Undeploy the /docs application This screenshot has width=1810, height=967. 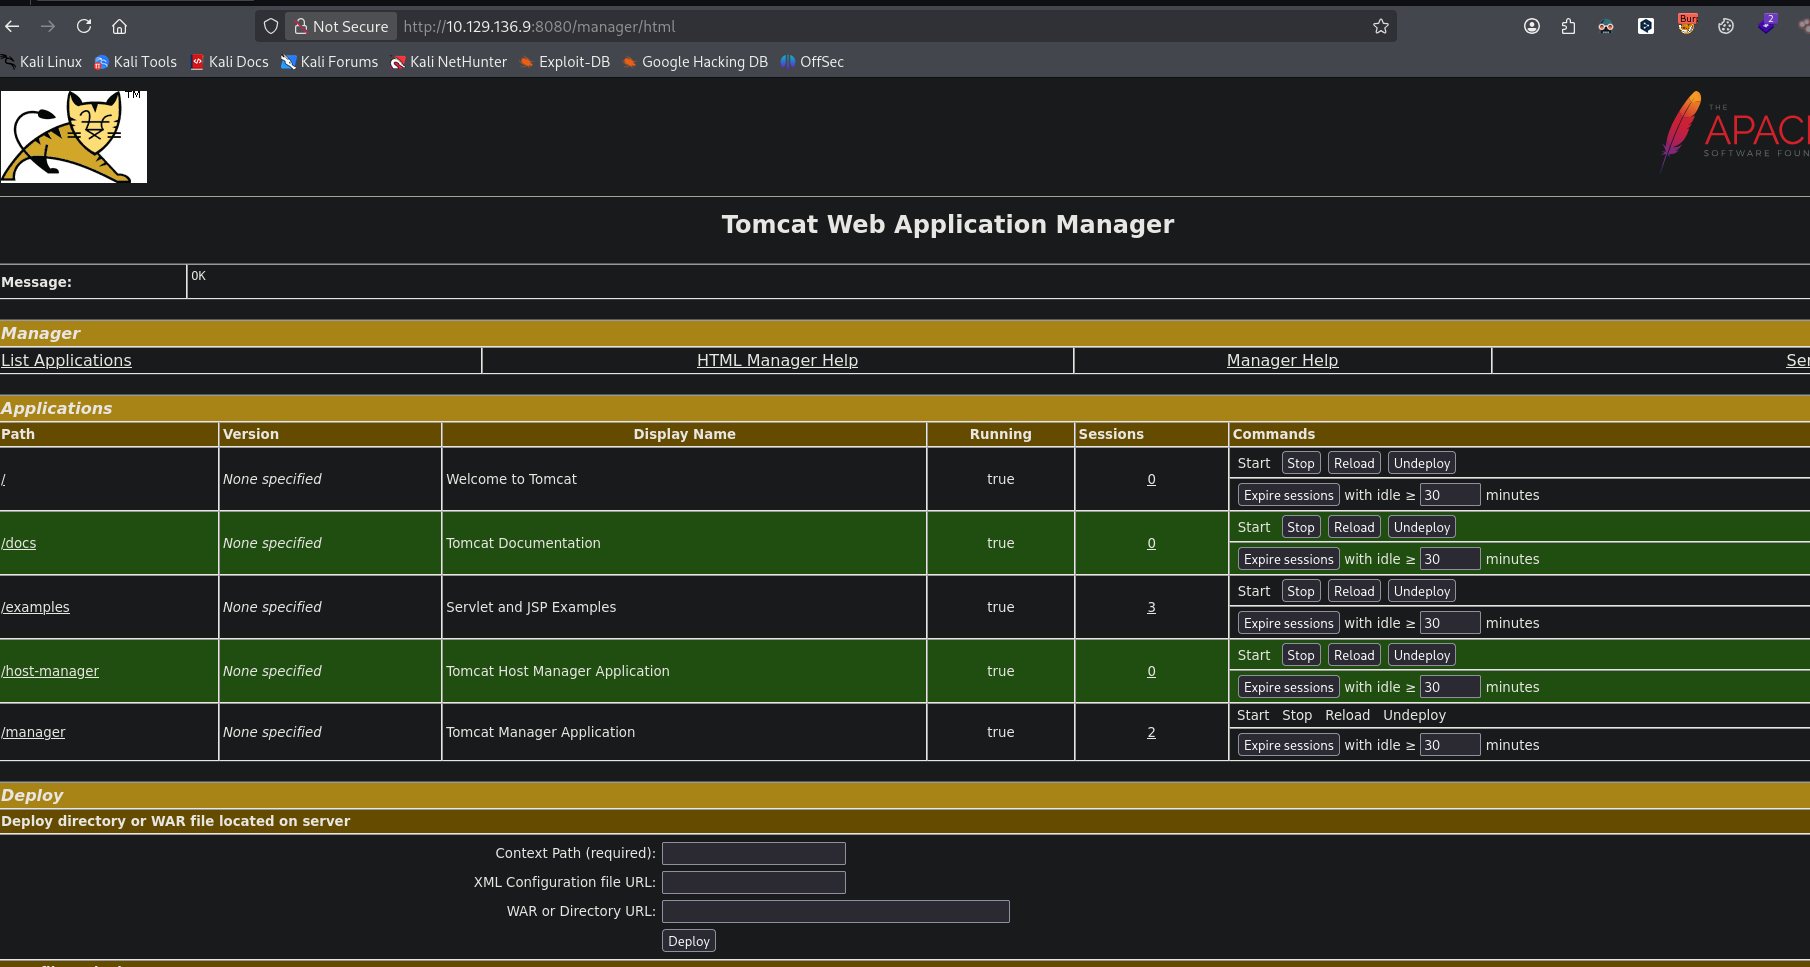(1421, 527)
